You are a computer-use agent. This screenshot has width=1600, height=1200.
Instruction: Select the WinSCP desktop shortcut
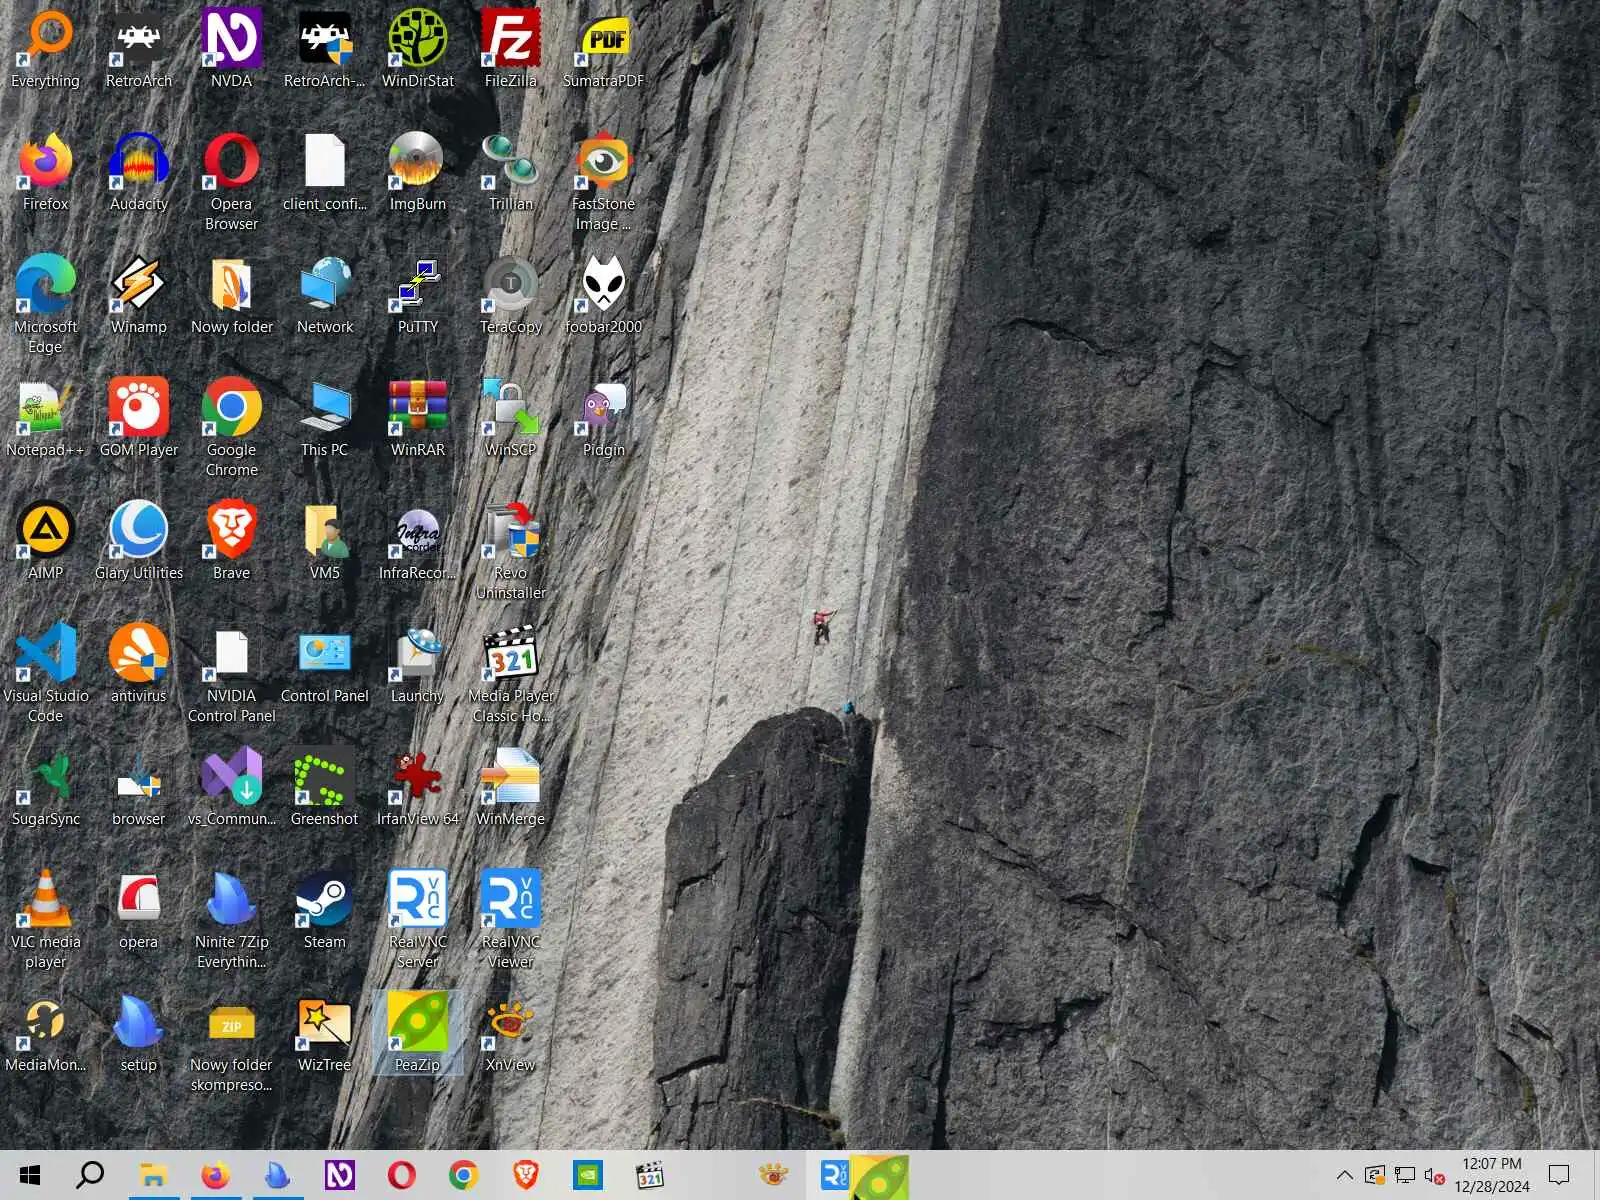click(x=511, y=417)
